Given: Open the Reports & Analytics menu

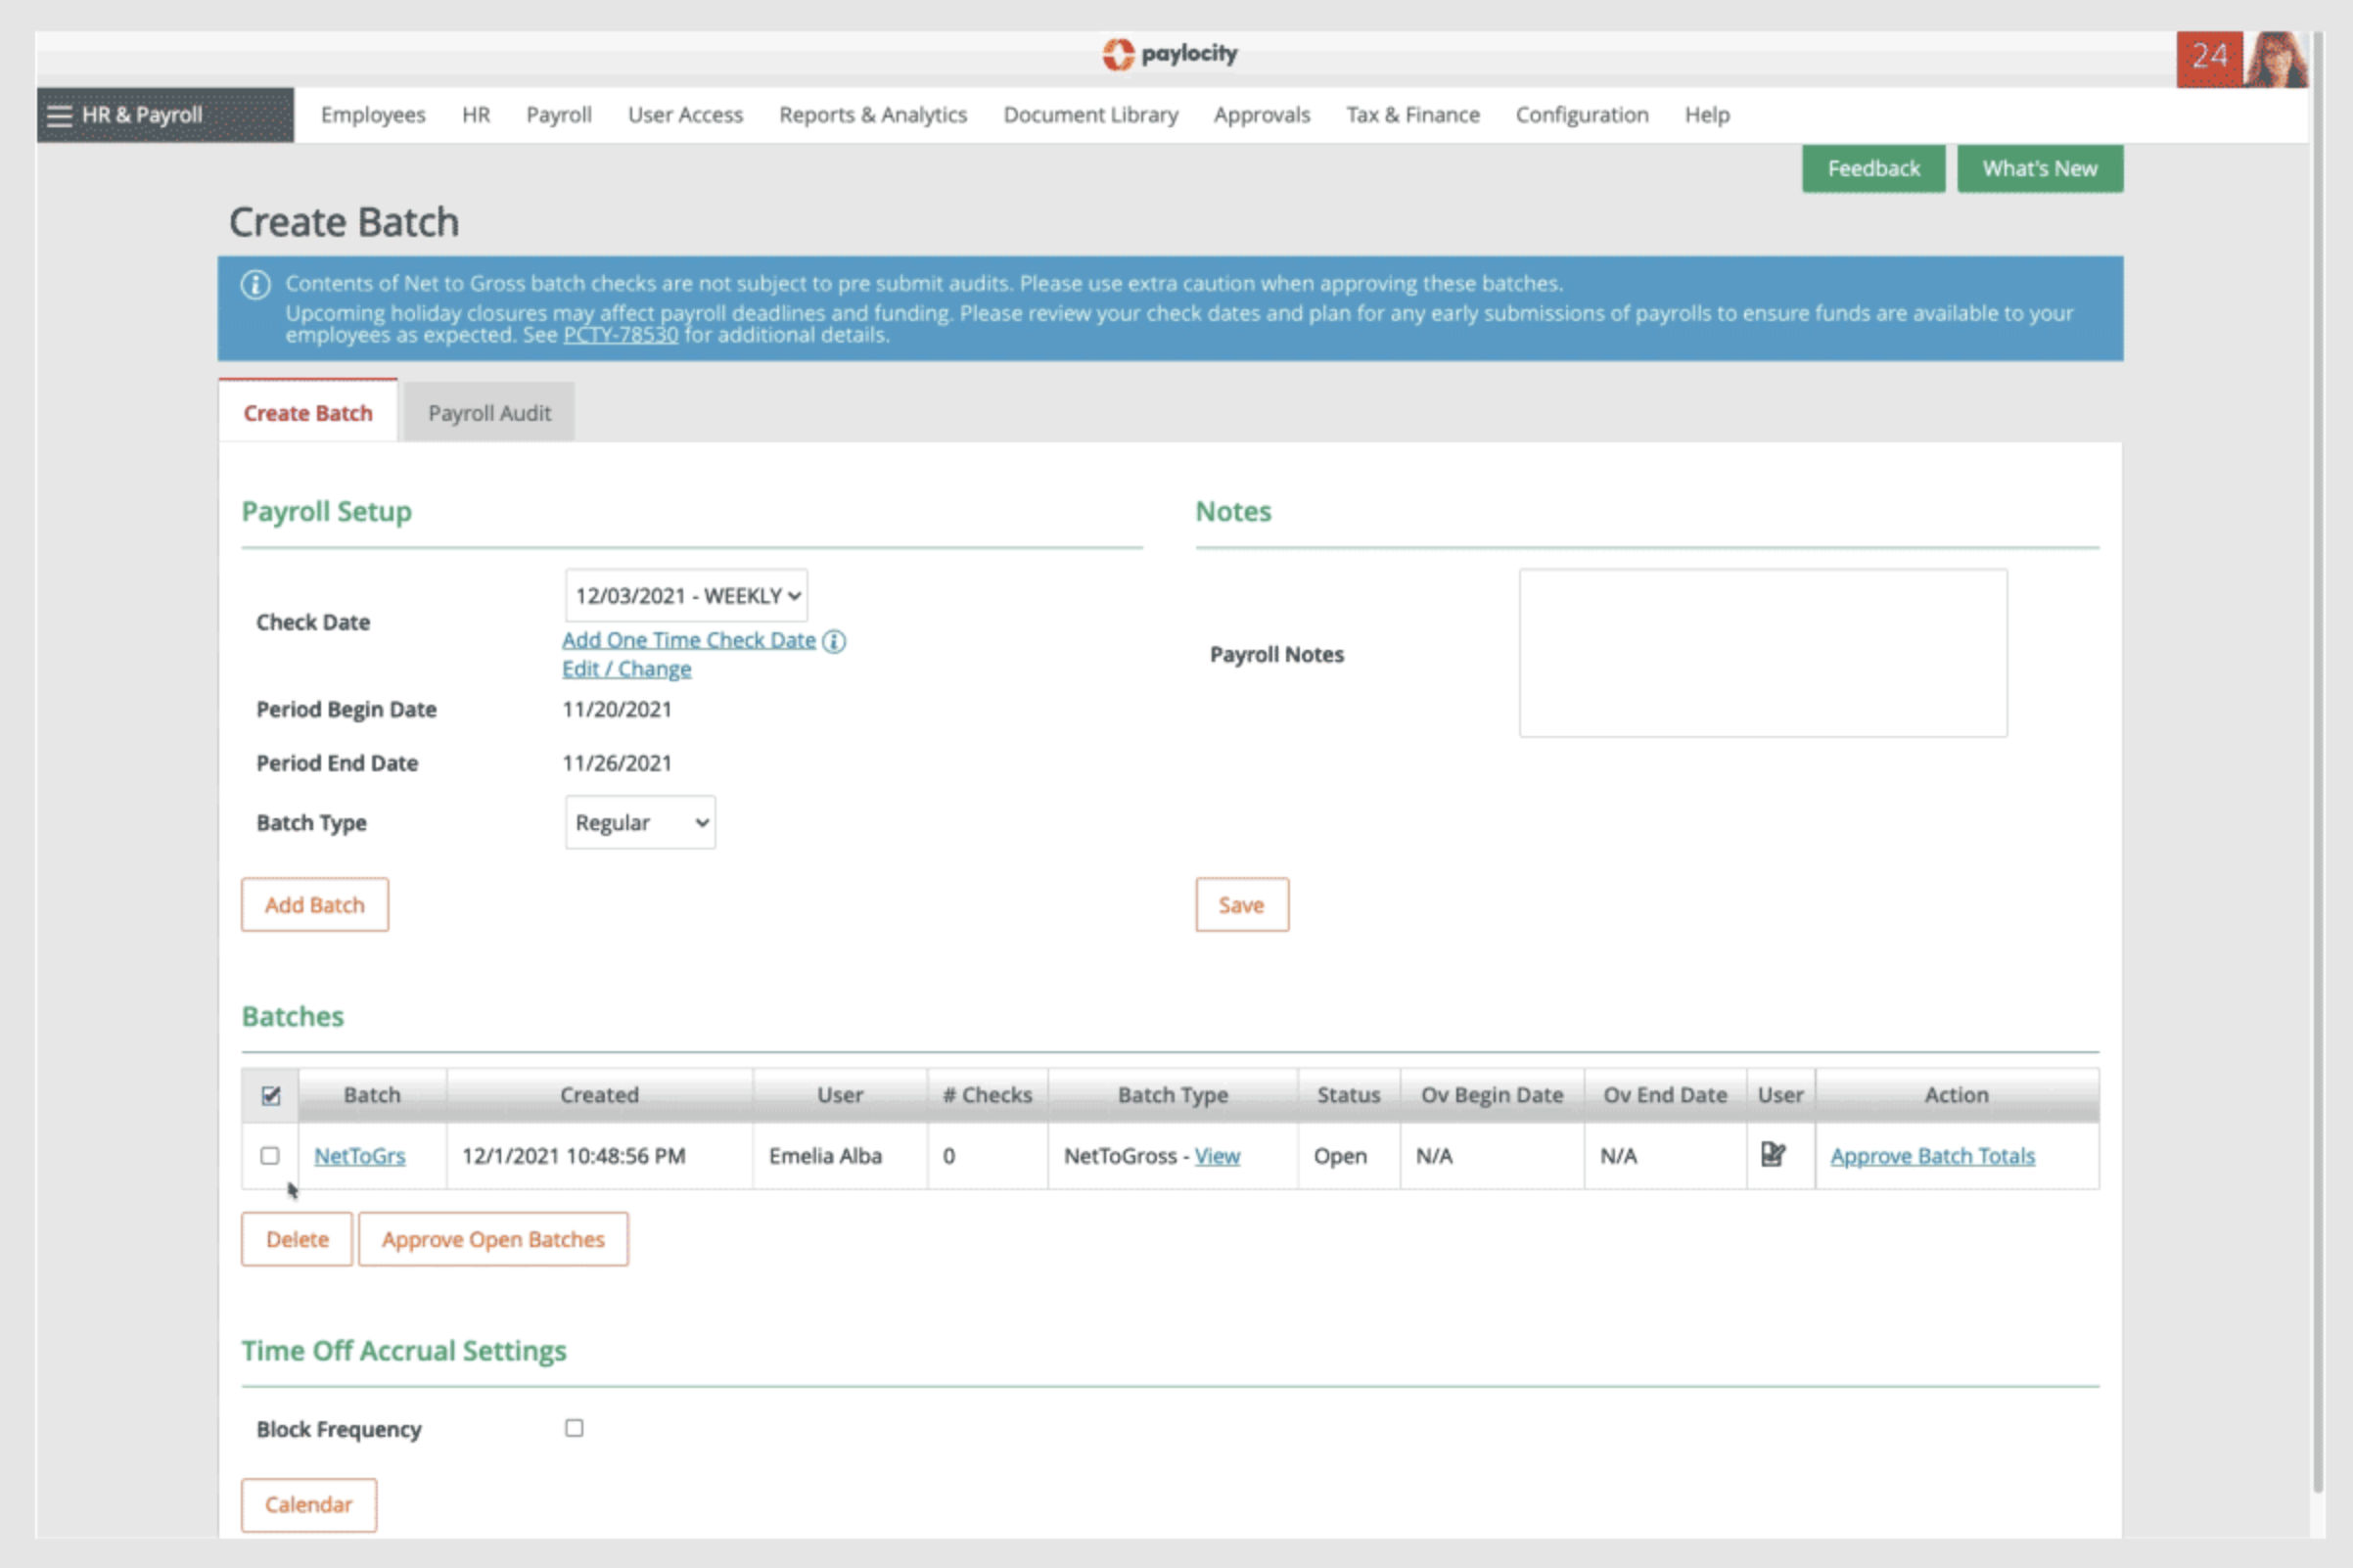Looking at the screenshot, I should point(872,115).
